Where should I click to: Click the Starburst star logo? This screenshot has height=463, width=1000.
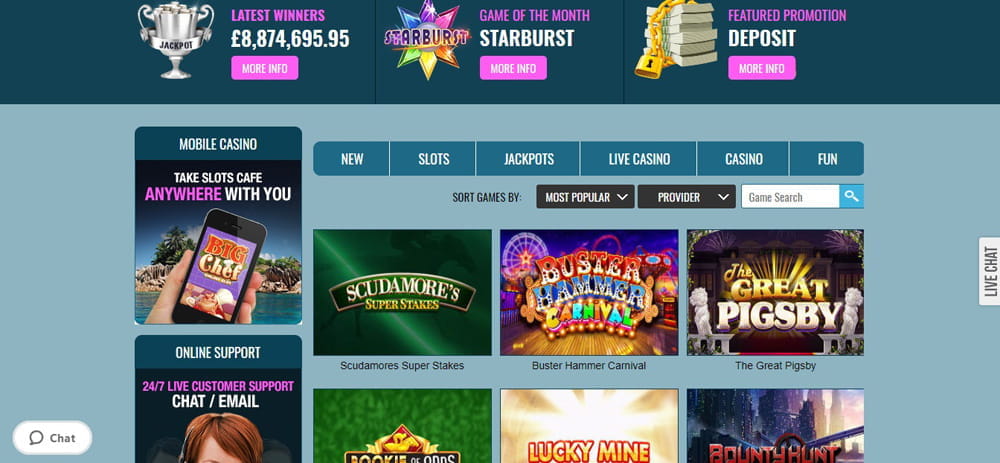coord(427,40)
